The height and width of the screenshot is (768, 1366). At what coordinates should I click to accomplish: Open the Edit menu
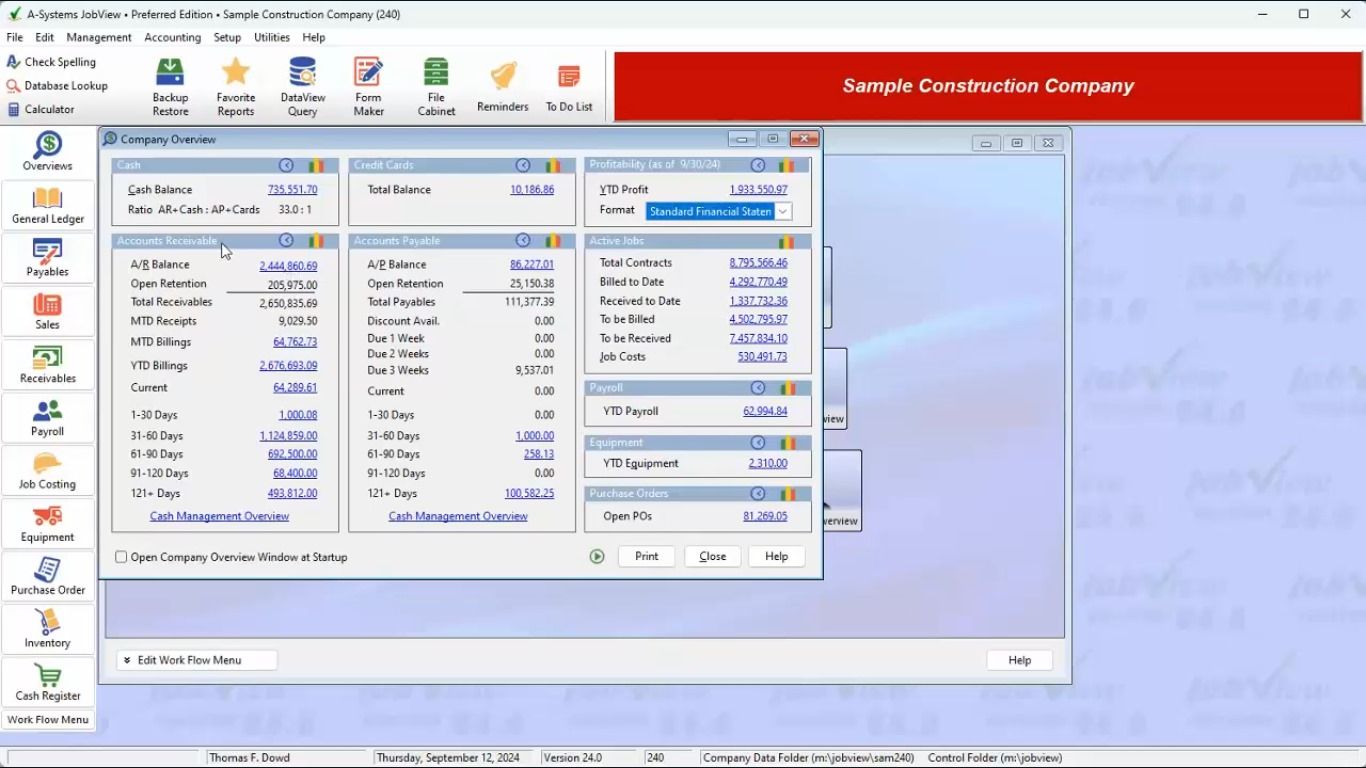tap(45, 37)
